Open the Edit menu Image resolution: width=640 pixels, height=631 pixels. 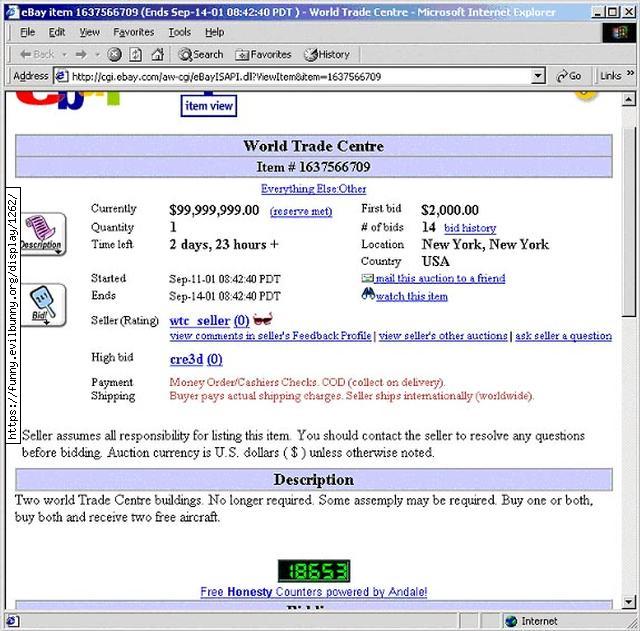(57, 32)
